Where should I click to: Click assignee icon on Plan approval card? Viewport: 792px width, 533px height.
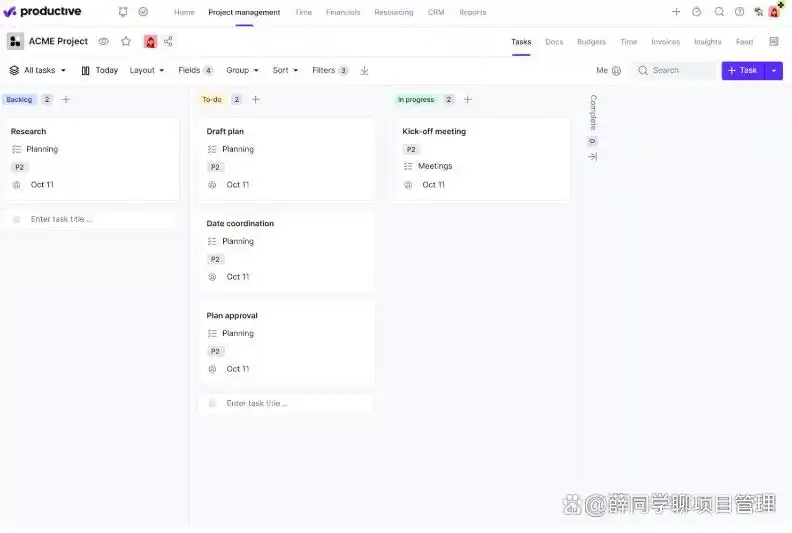click(x=212, y=369)
